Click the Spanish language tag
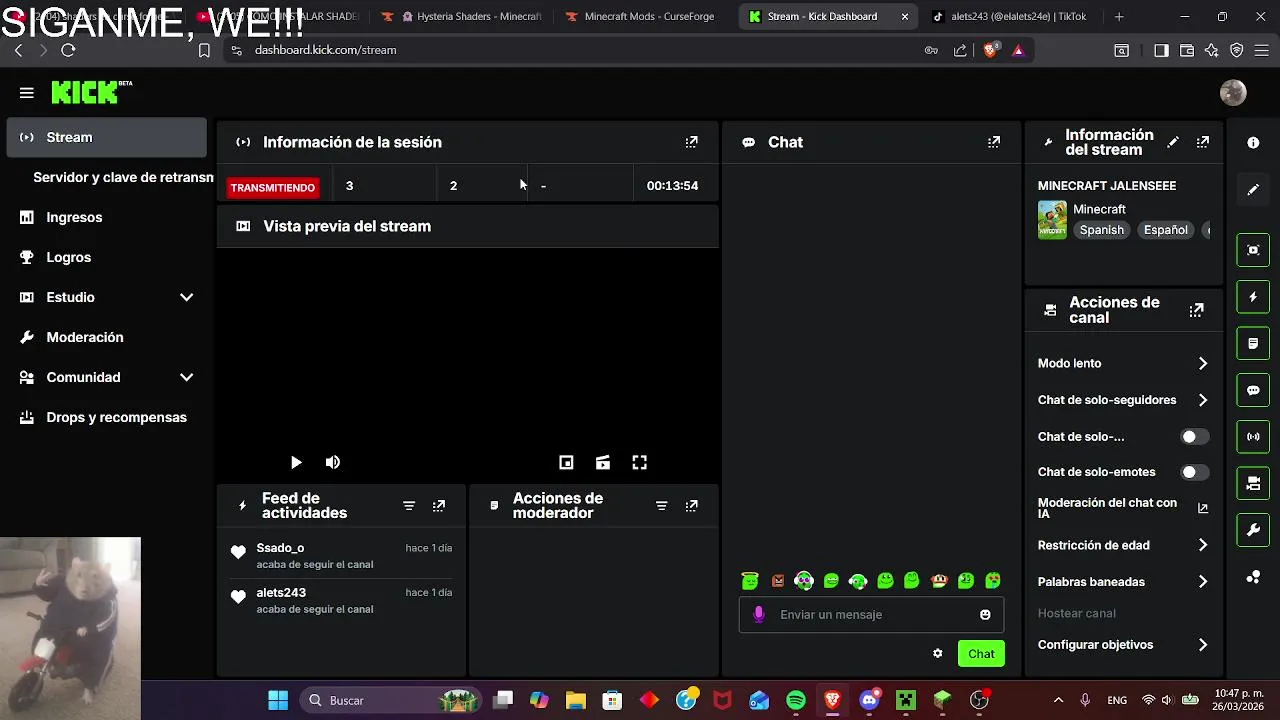 point(1101,230)
